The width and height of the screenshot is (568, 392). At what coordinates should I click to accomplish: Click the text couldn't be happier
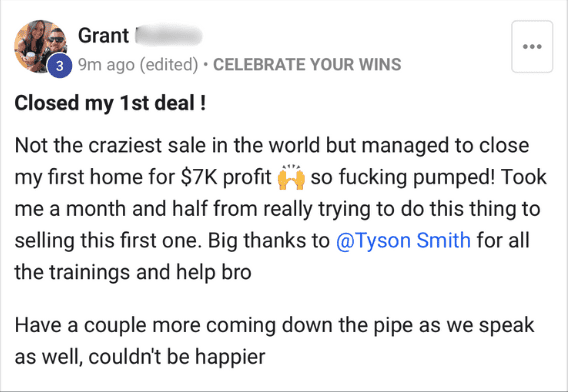coord(177,357)
